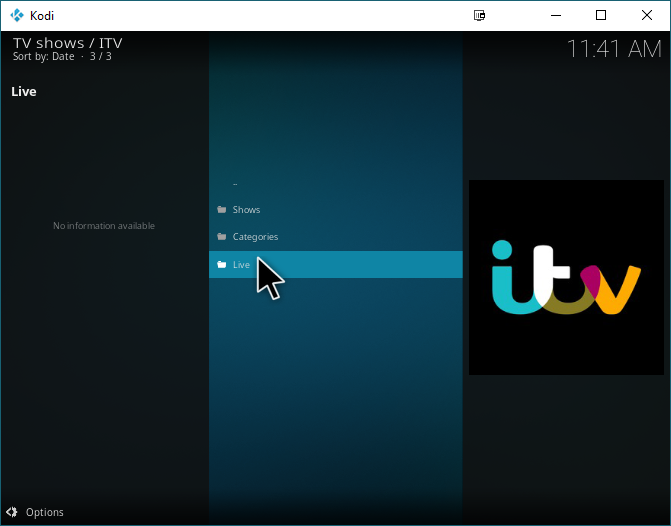
Task: Click the folder icon beside Live
Action: click(x=222, y=264)
